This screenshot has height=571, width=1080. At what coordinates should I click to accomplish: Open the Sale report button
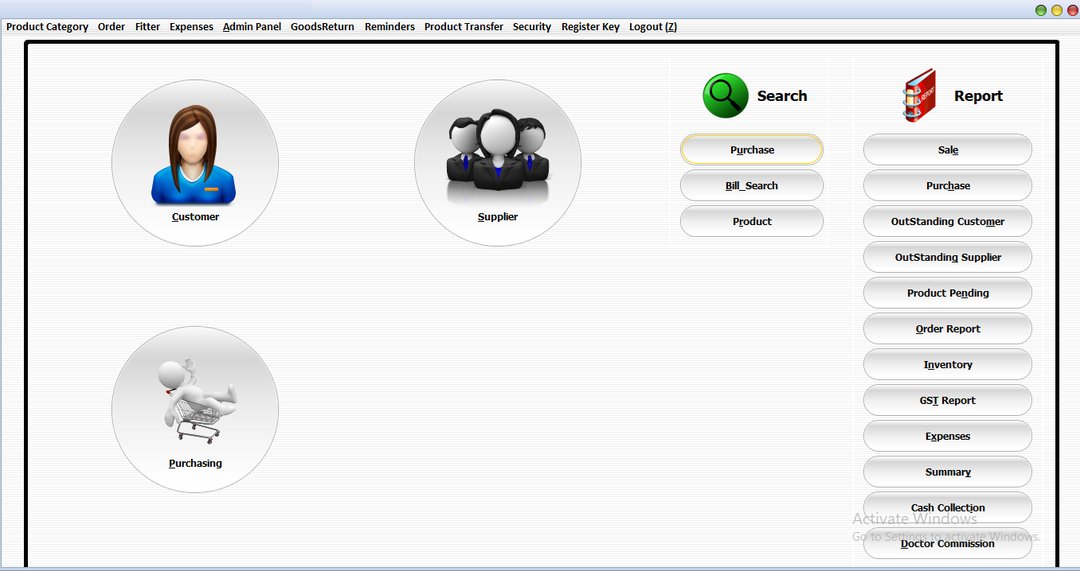click(947, 150)
